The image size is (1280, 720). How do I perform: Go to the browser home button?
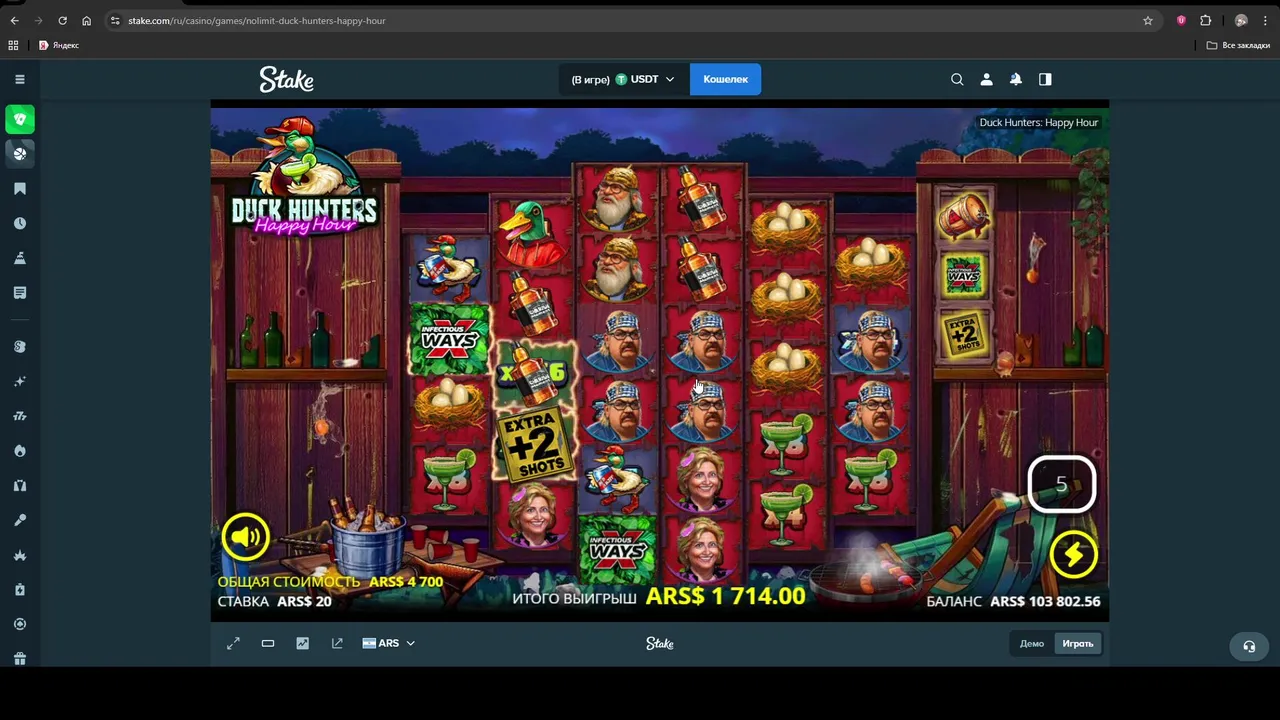86,20
